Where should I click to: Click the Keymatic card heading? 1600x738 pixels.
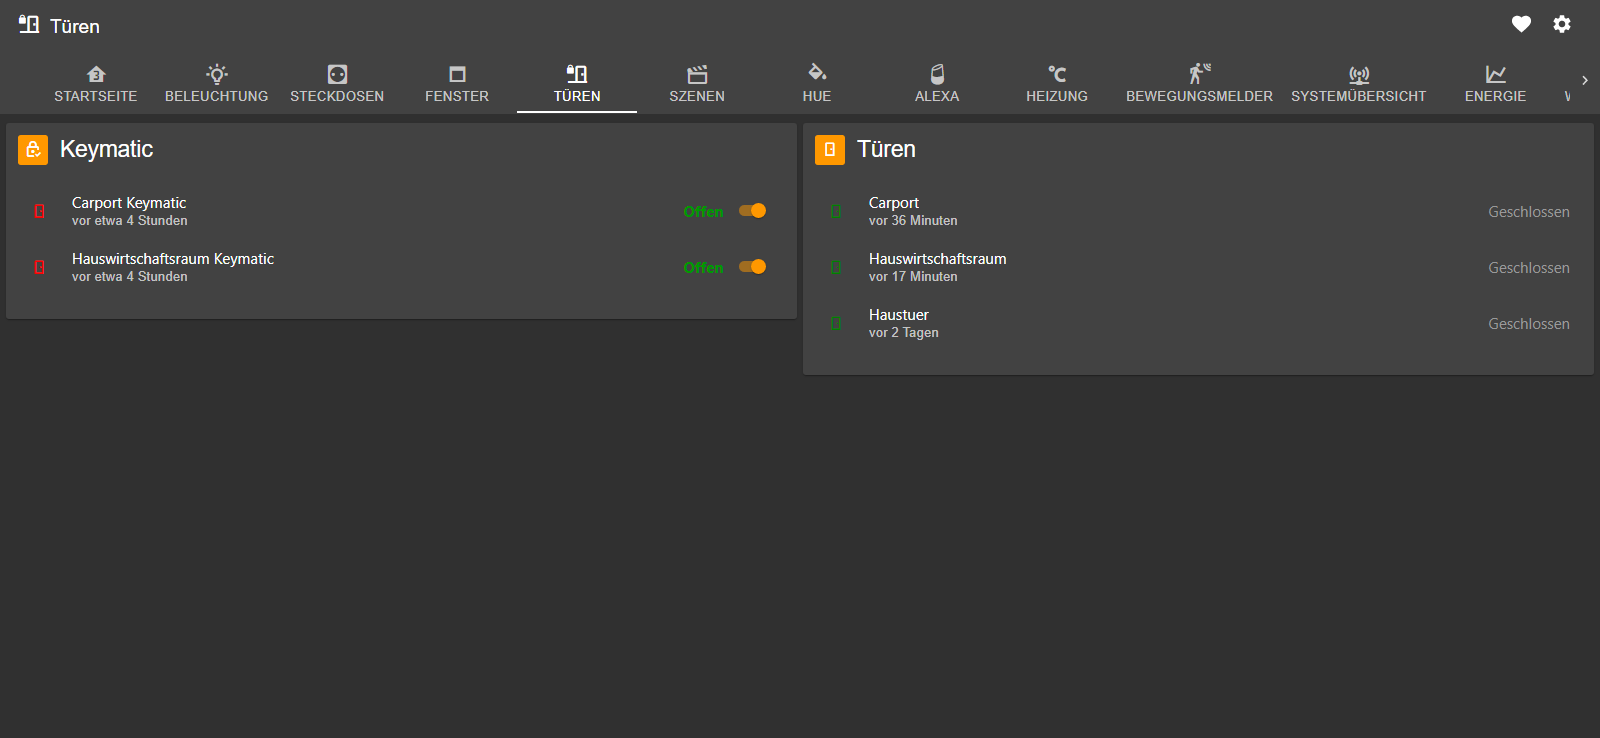(x=106, y=149)
